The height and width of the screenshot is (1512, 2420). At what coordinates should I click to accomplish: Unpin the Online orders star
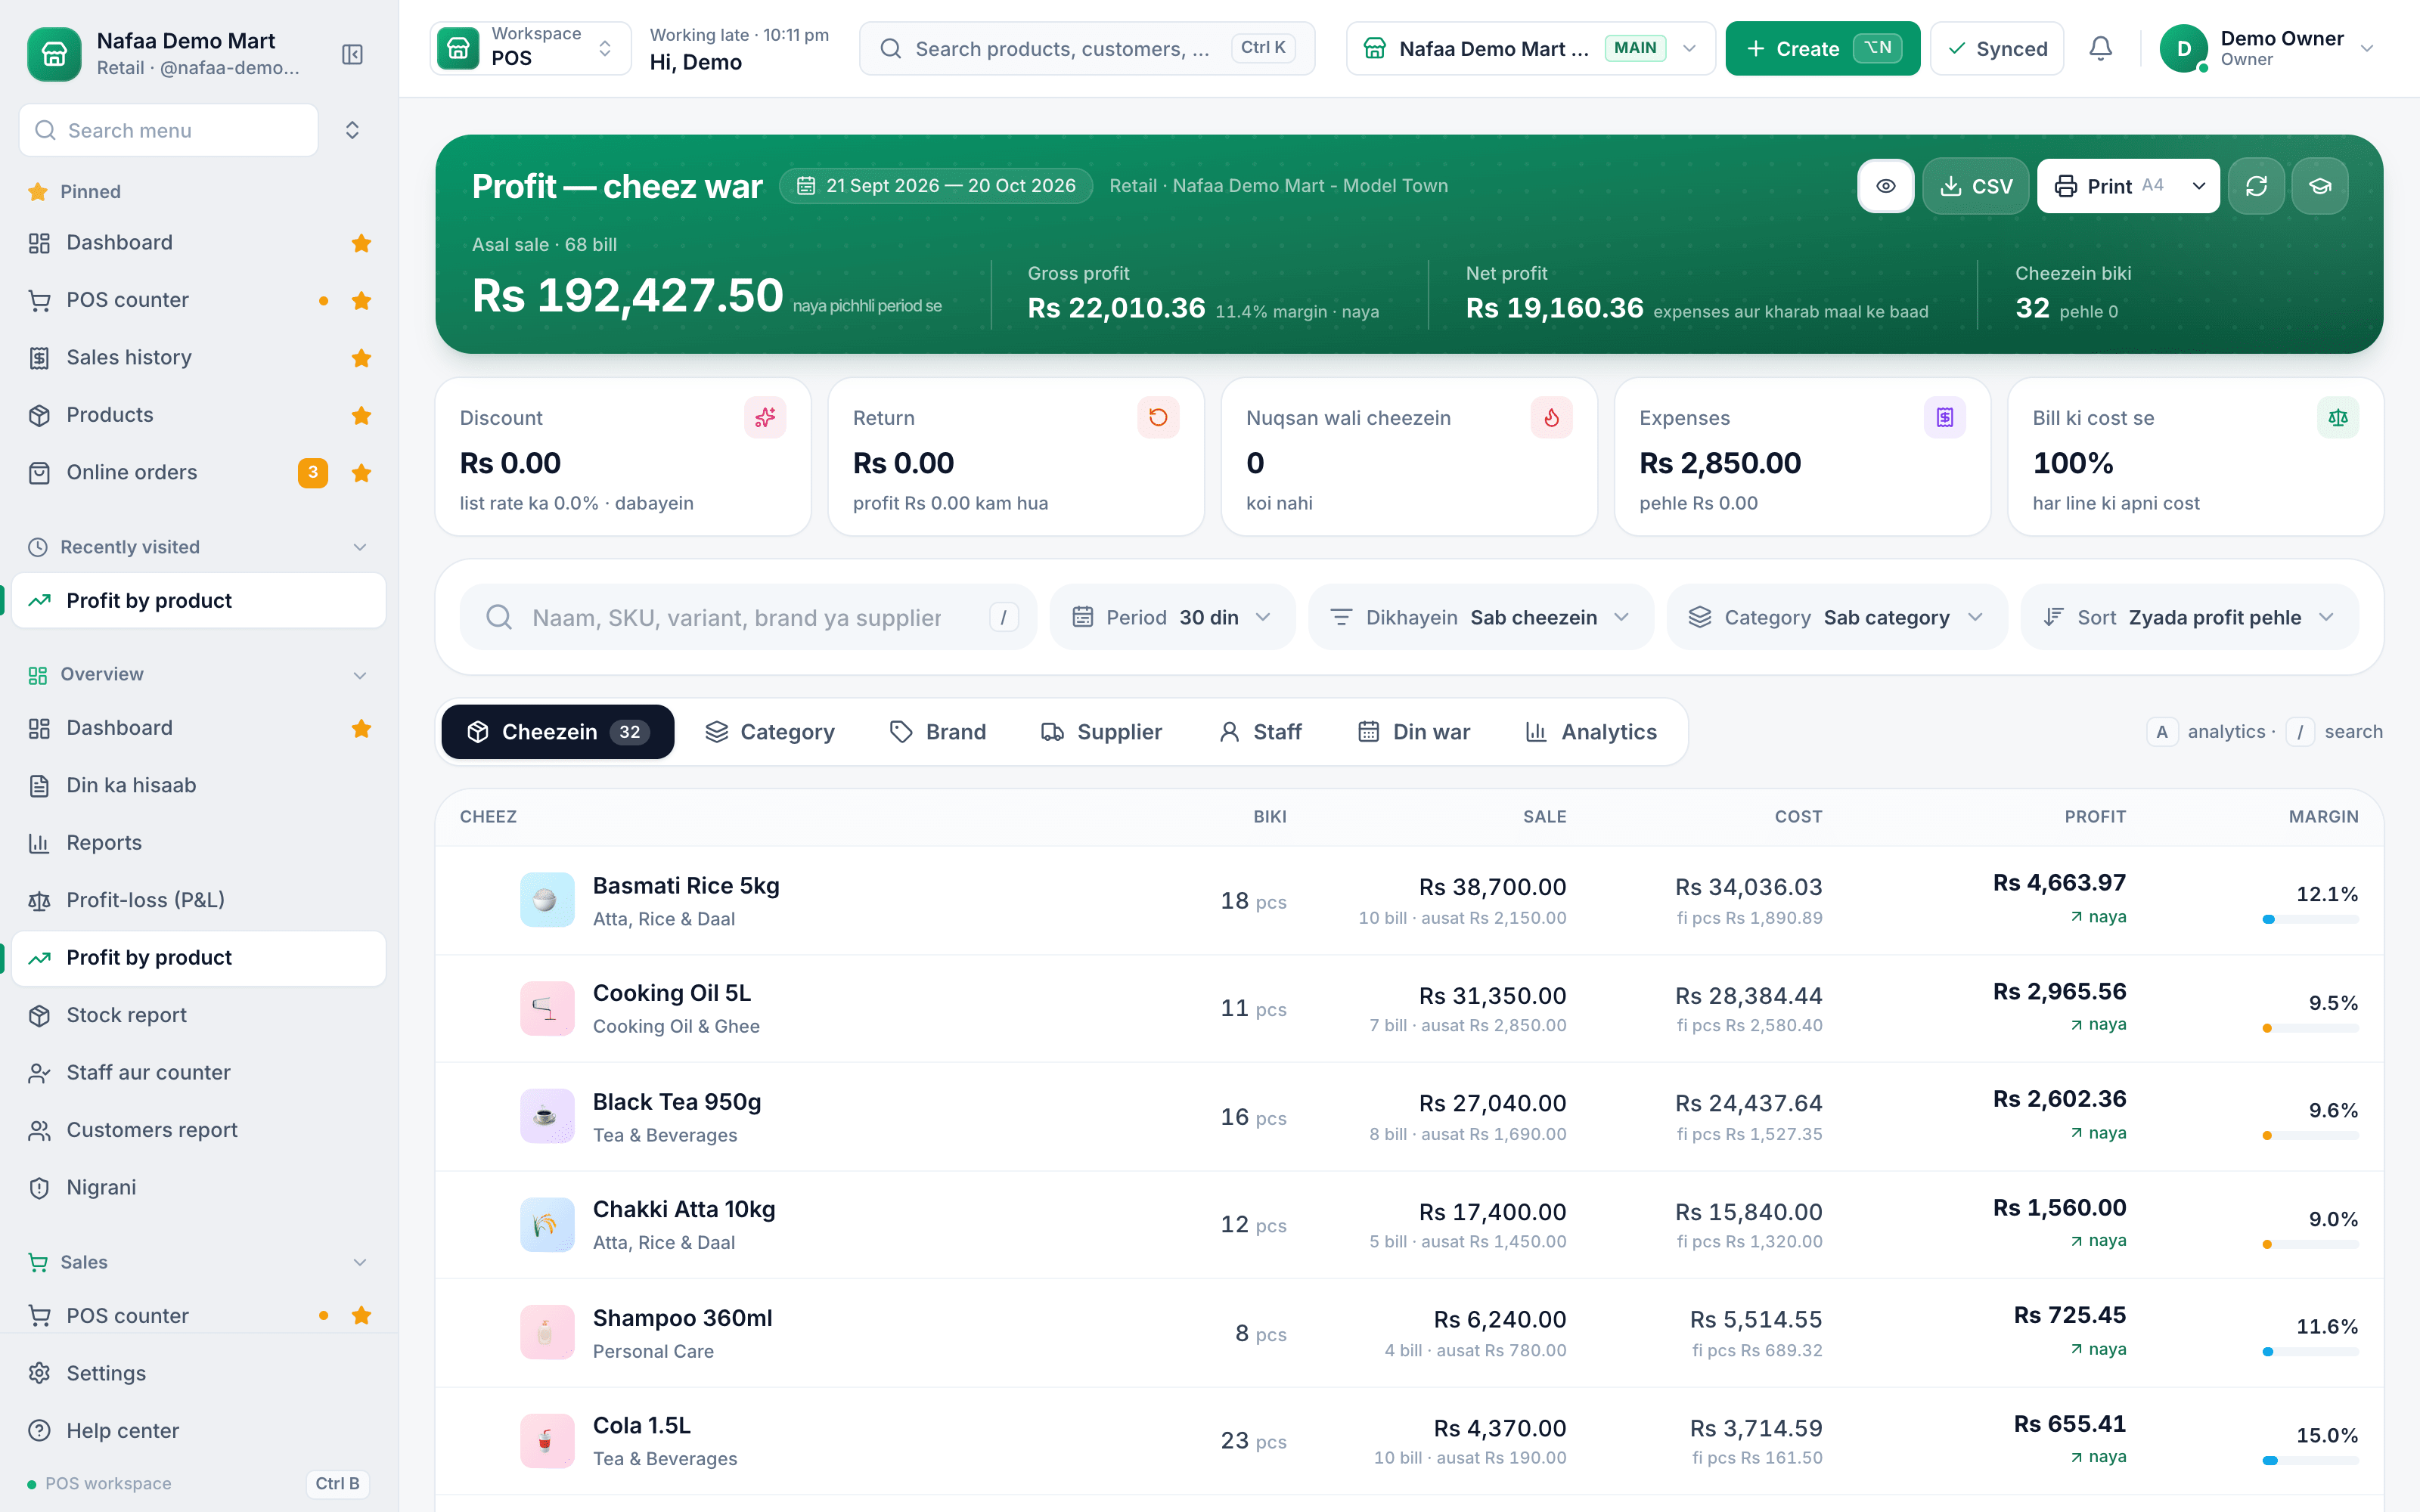[362, 473]
